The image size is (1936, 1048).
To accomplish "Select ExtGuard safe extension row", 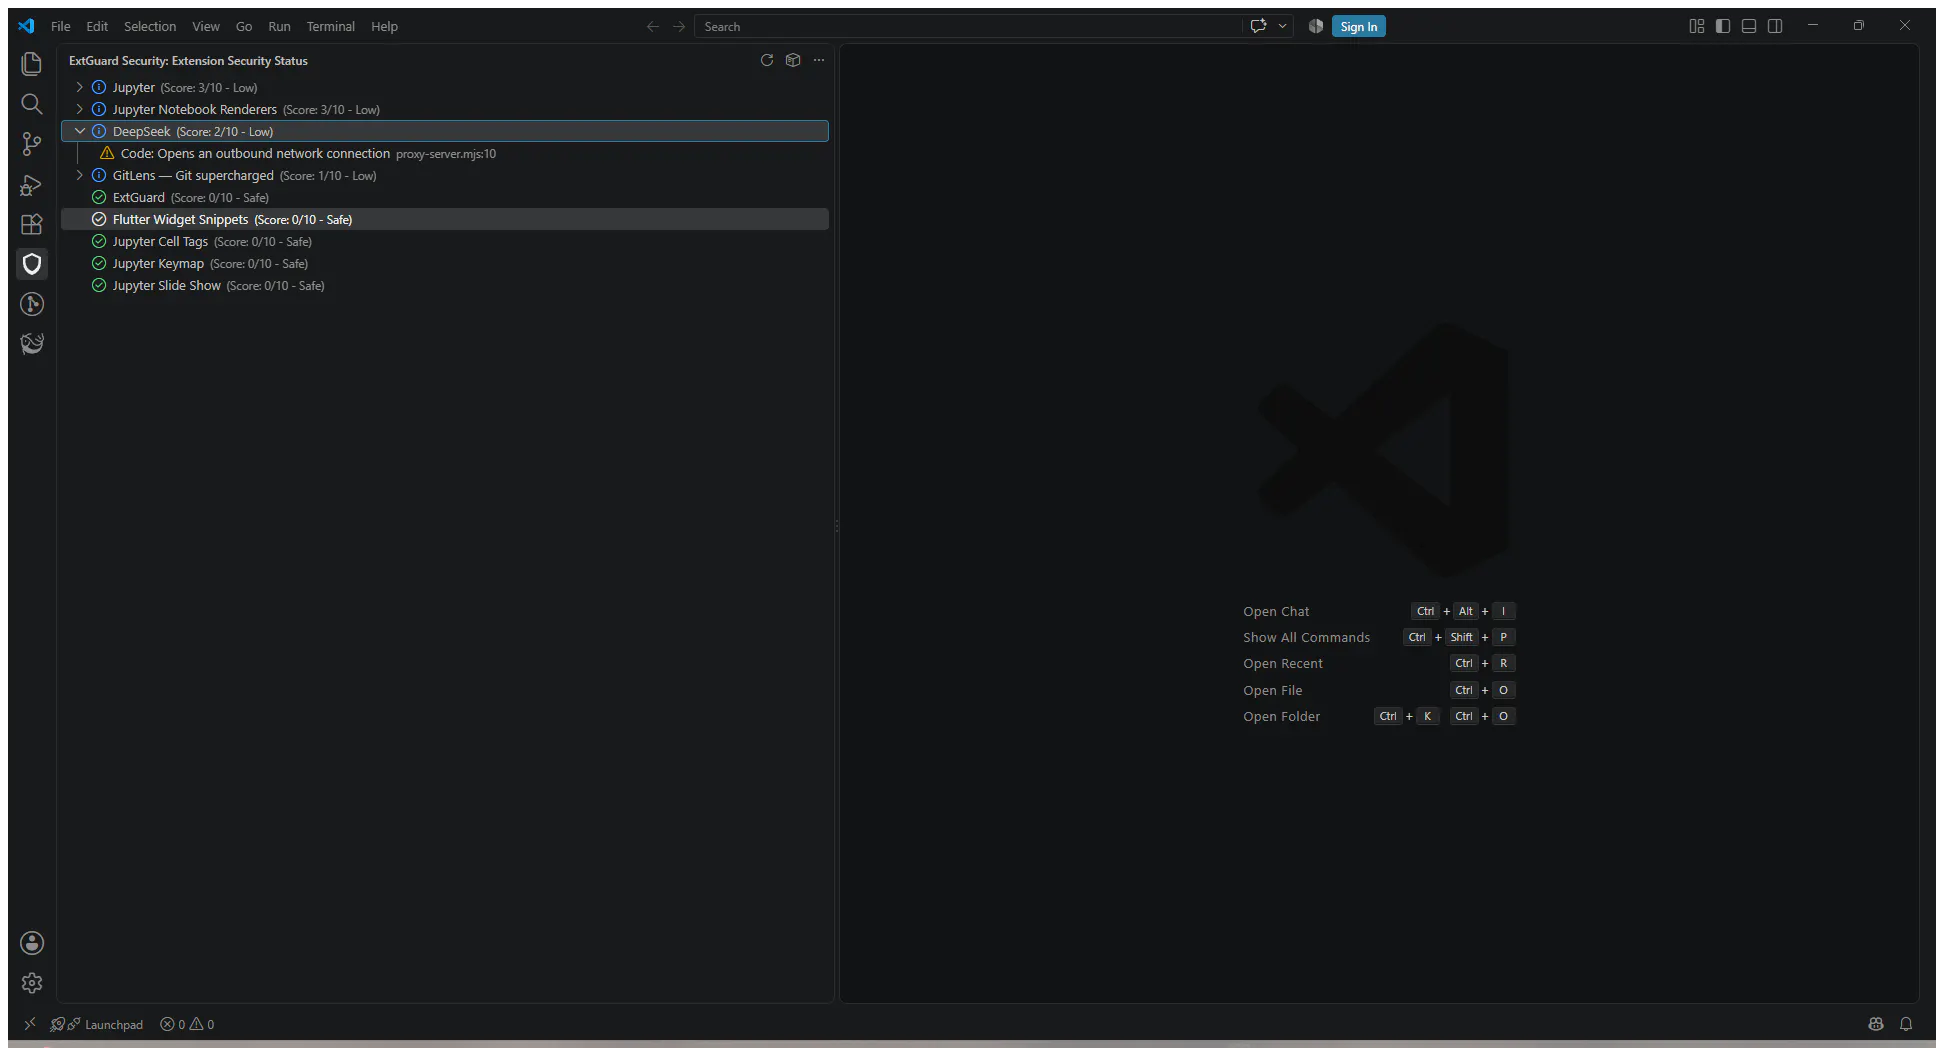I will coord(445,197).
